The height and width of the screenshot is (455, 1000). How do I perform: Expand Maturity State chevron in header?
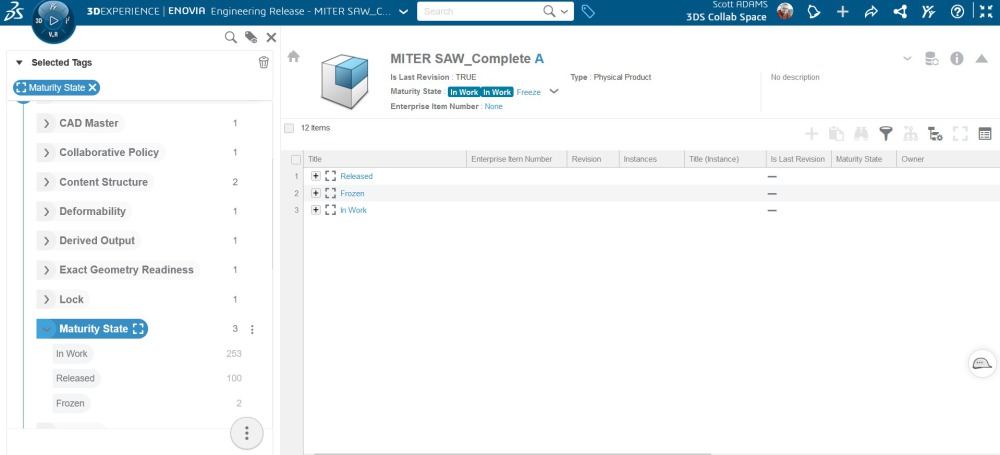[554, 91]
